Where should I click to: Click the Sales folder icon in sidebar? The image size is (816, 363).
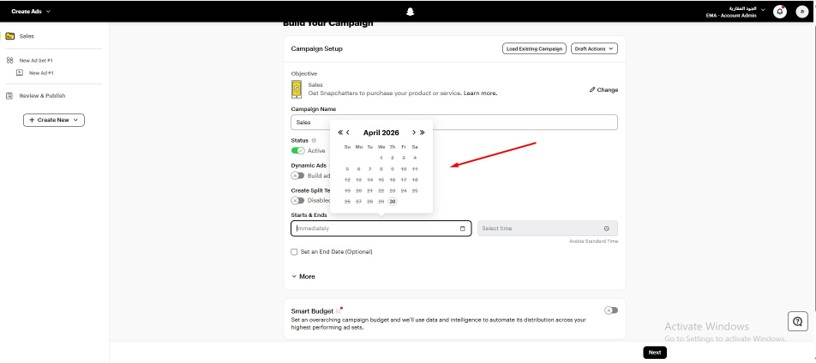[10, 36]
